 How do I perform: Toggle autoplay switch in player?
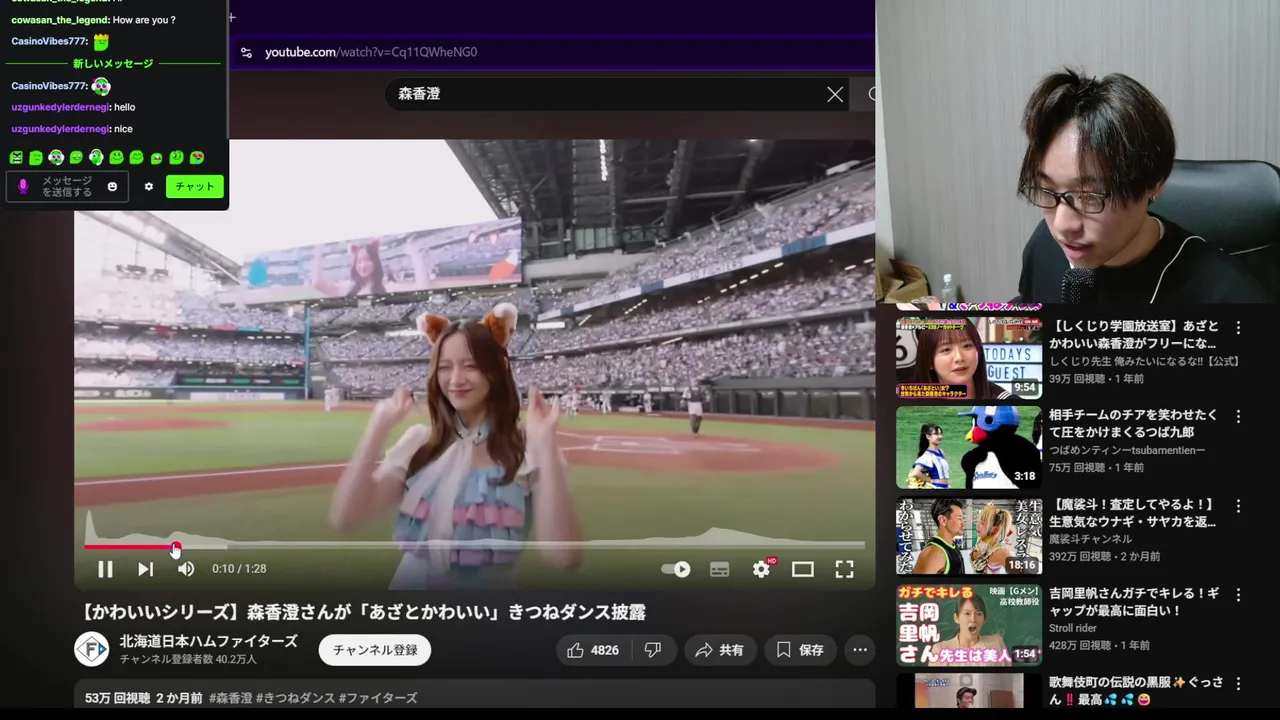click(x=676, y=569)
